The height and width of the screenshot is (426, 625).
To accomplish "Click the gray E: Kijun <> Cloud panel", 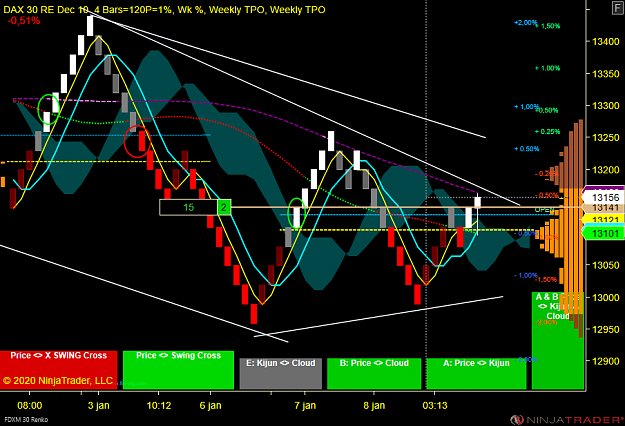I will click(x=281, y=373).
